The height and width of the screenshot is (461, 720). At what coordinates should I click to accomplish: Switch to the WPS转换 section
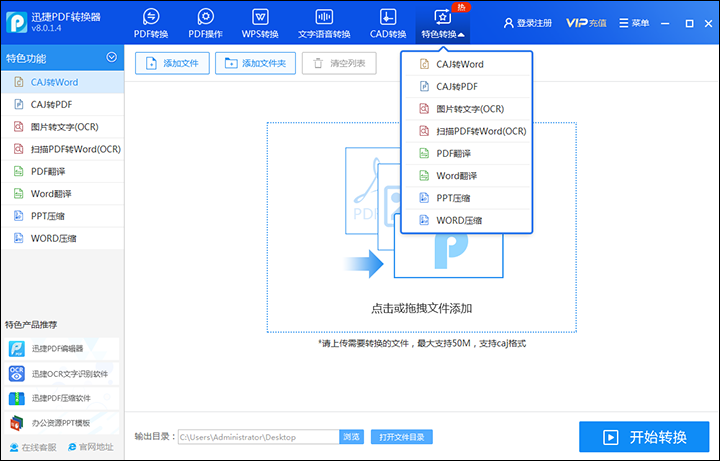click(260, 23)
